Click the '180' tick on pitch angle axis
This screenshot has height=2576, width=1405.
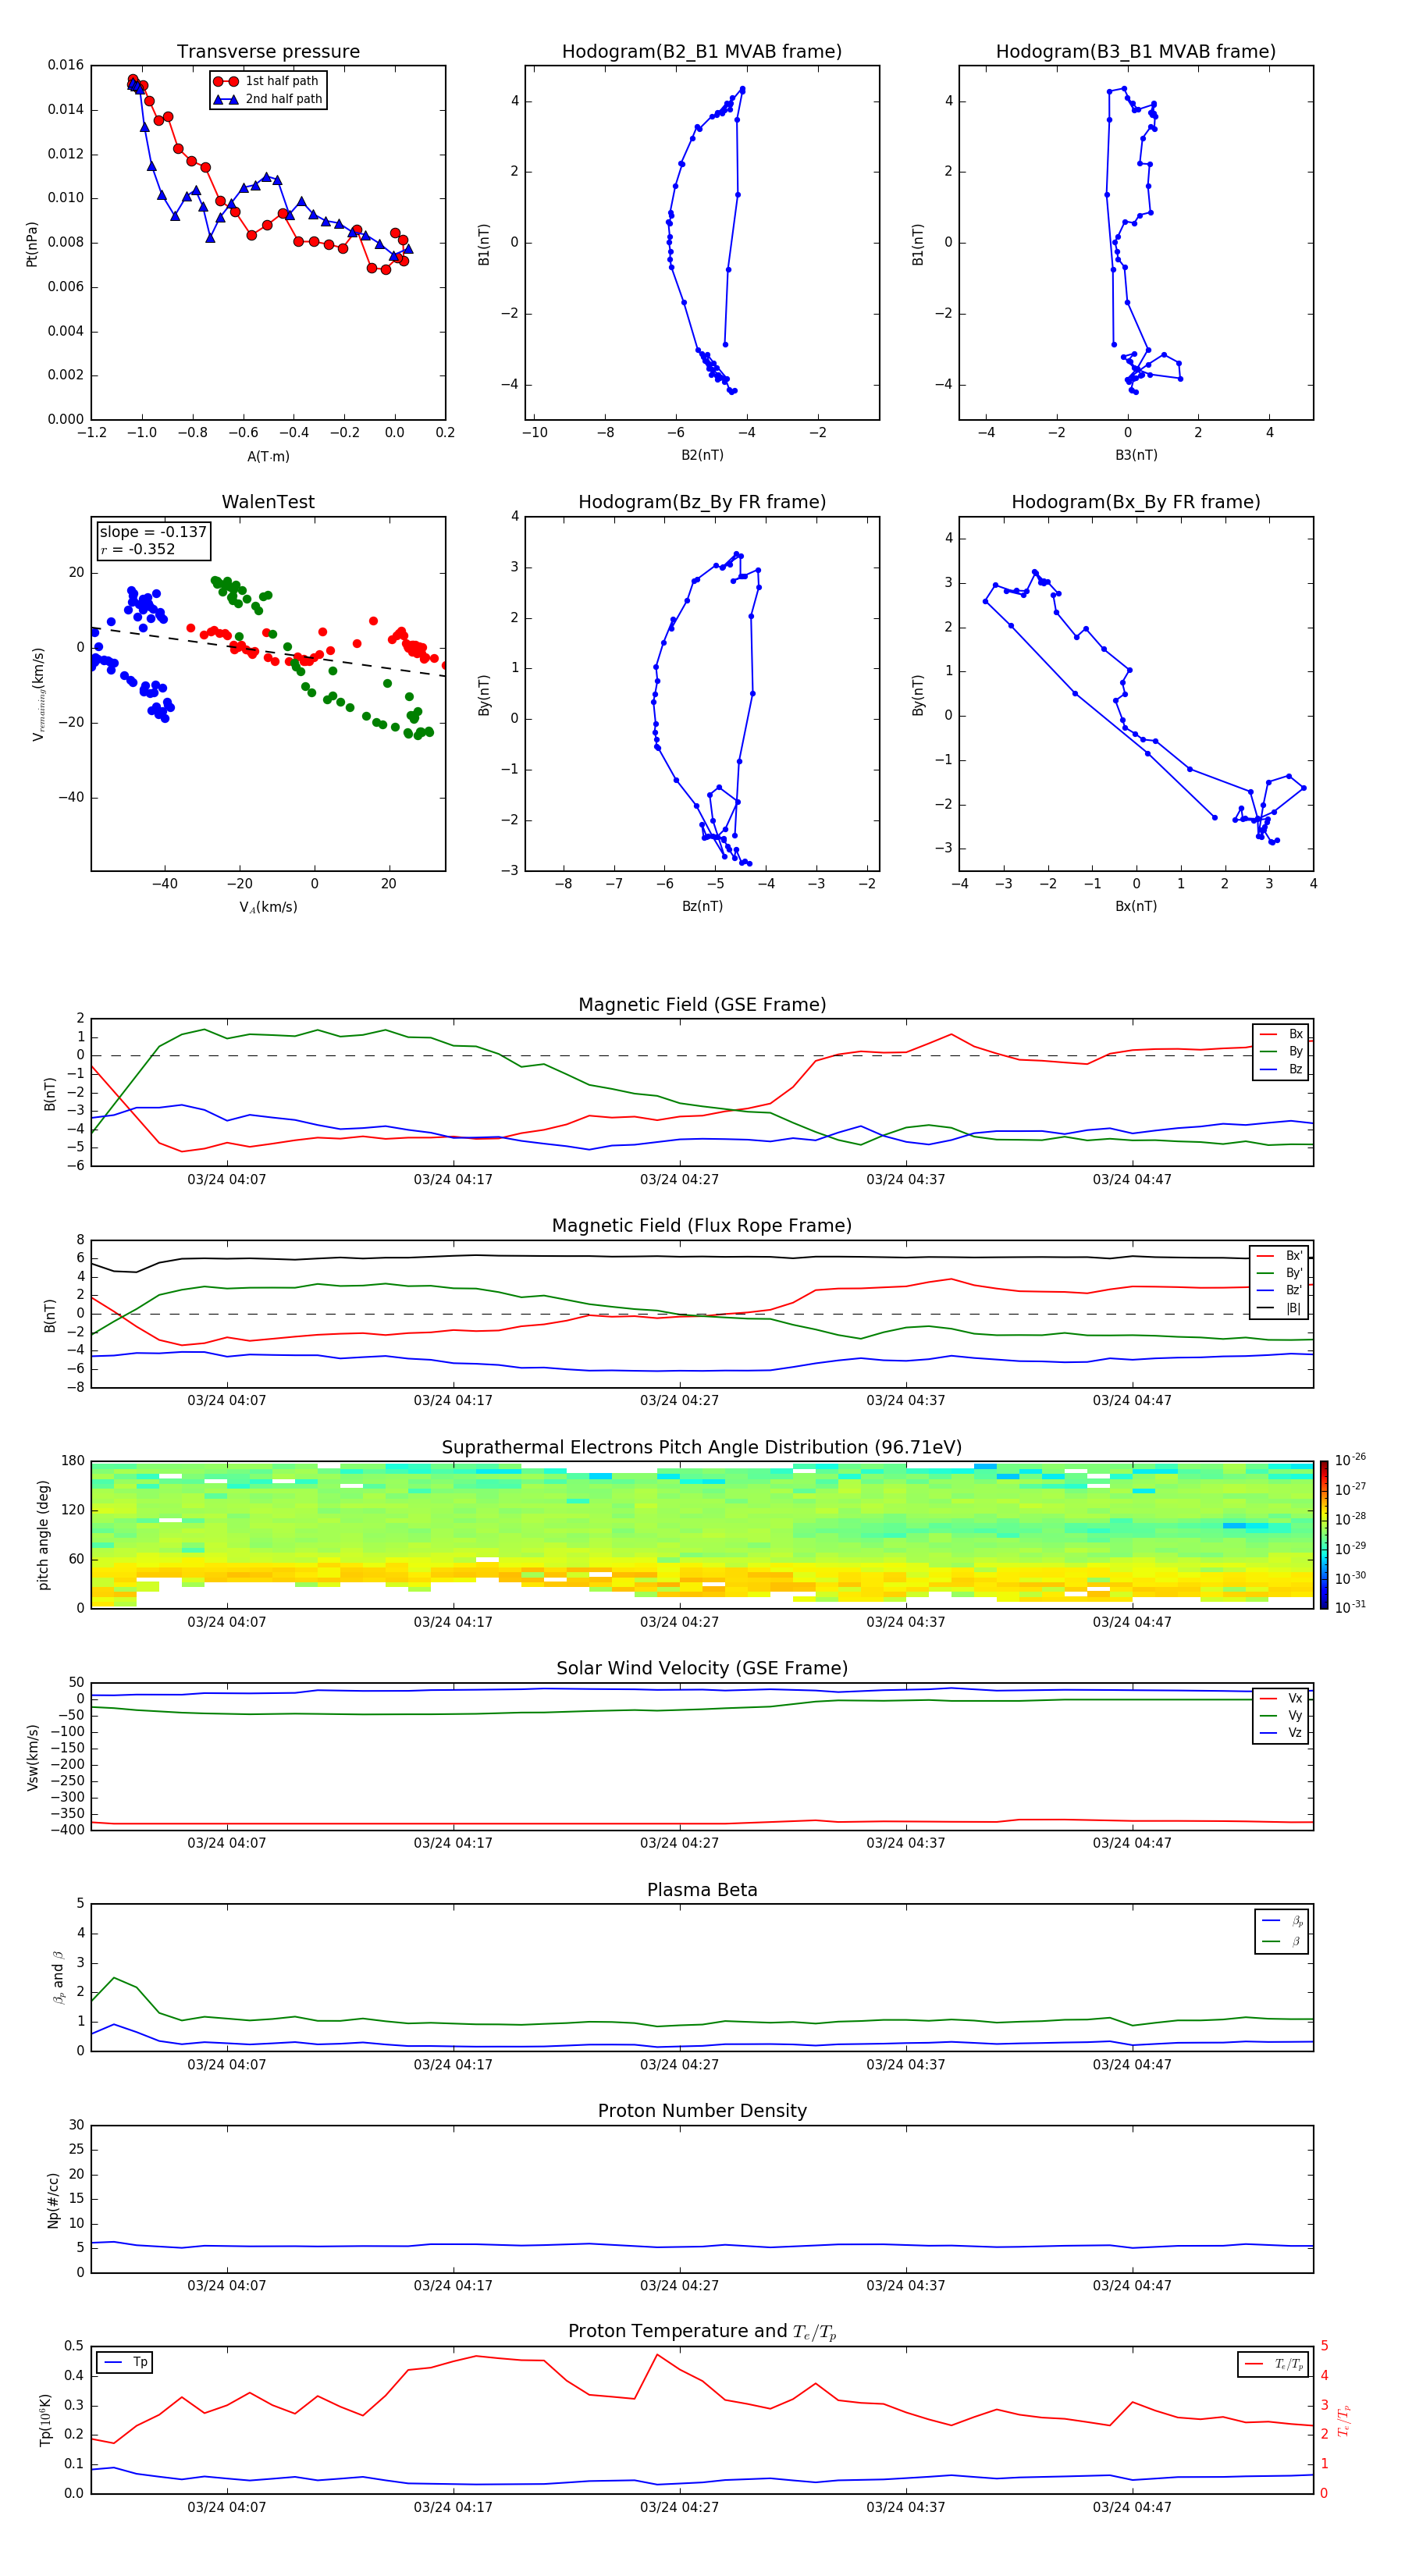point(73,1461)
